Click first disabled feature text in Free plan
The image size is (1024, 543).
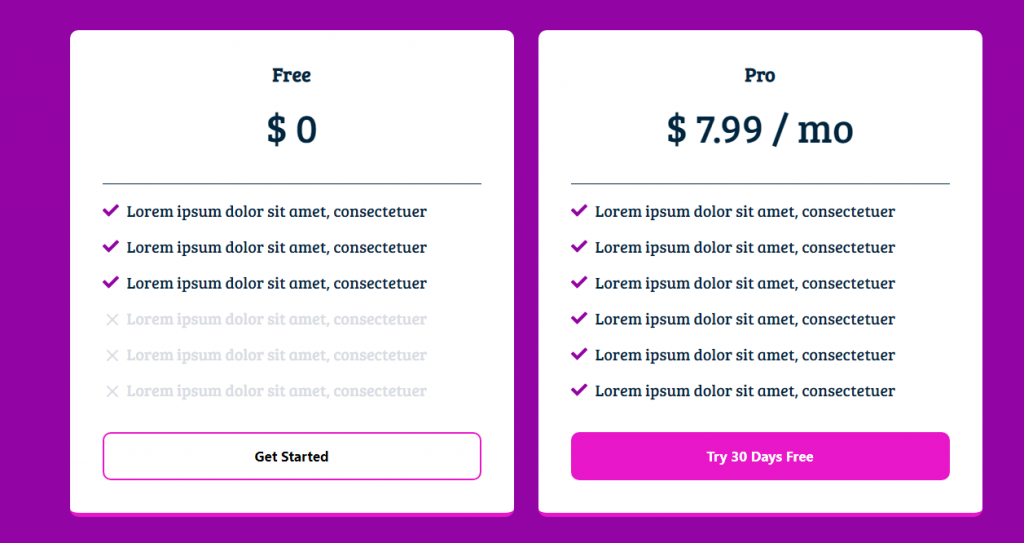point(276,319)
